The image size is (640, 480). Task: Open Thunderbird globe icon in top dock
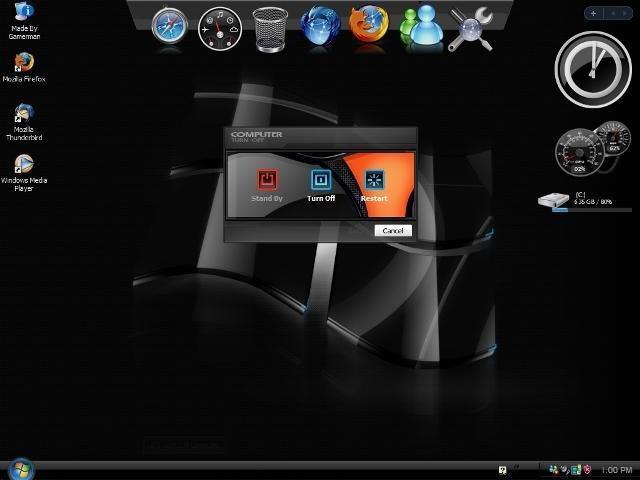point(320,25)
